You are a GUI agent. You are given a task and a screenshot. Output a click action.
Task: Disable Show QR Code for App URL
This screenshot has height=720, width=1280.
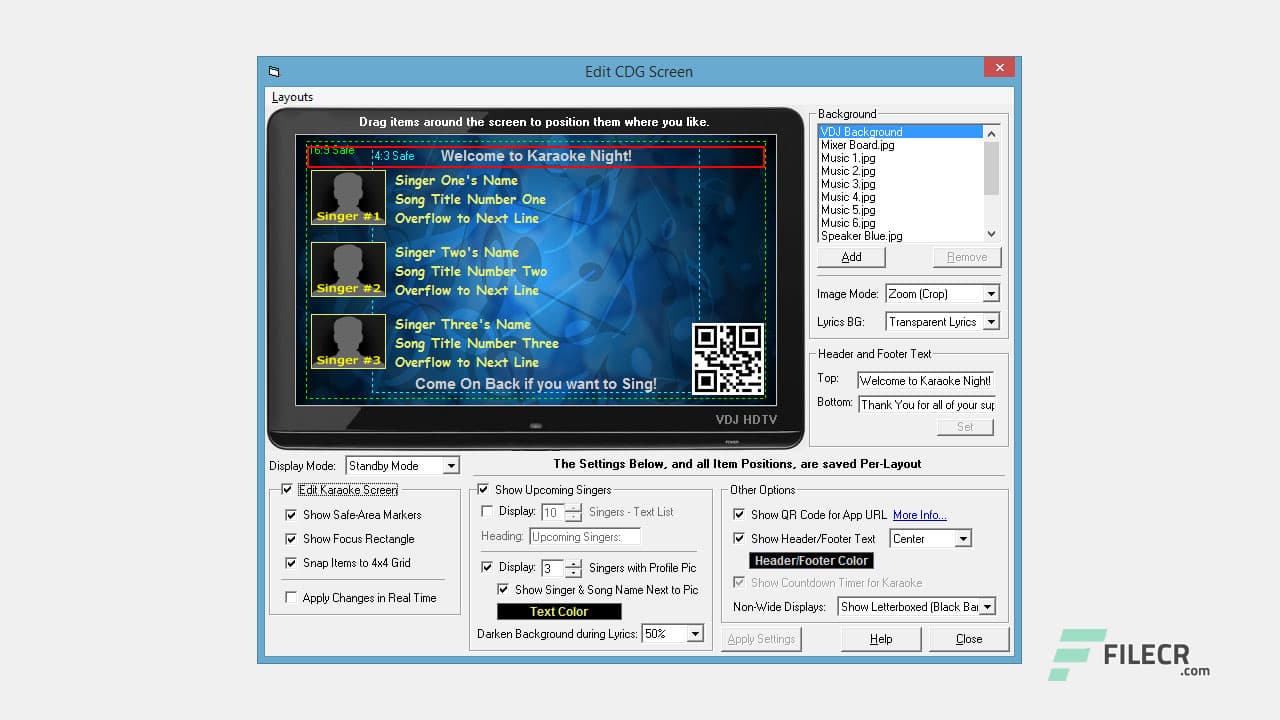738,514
